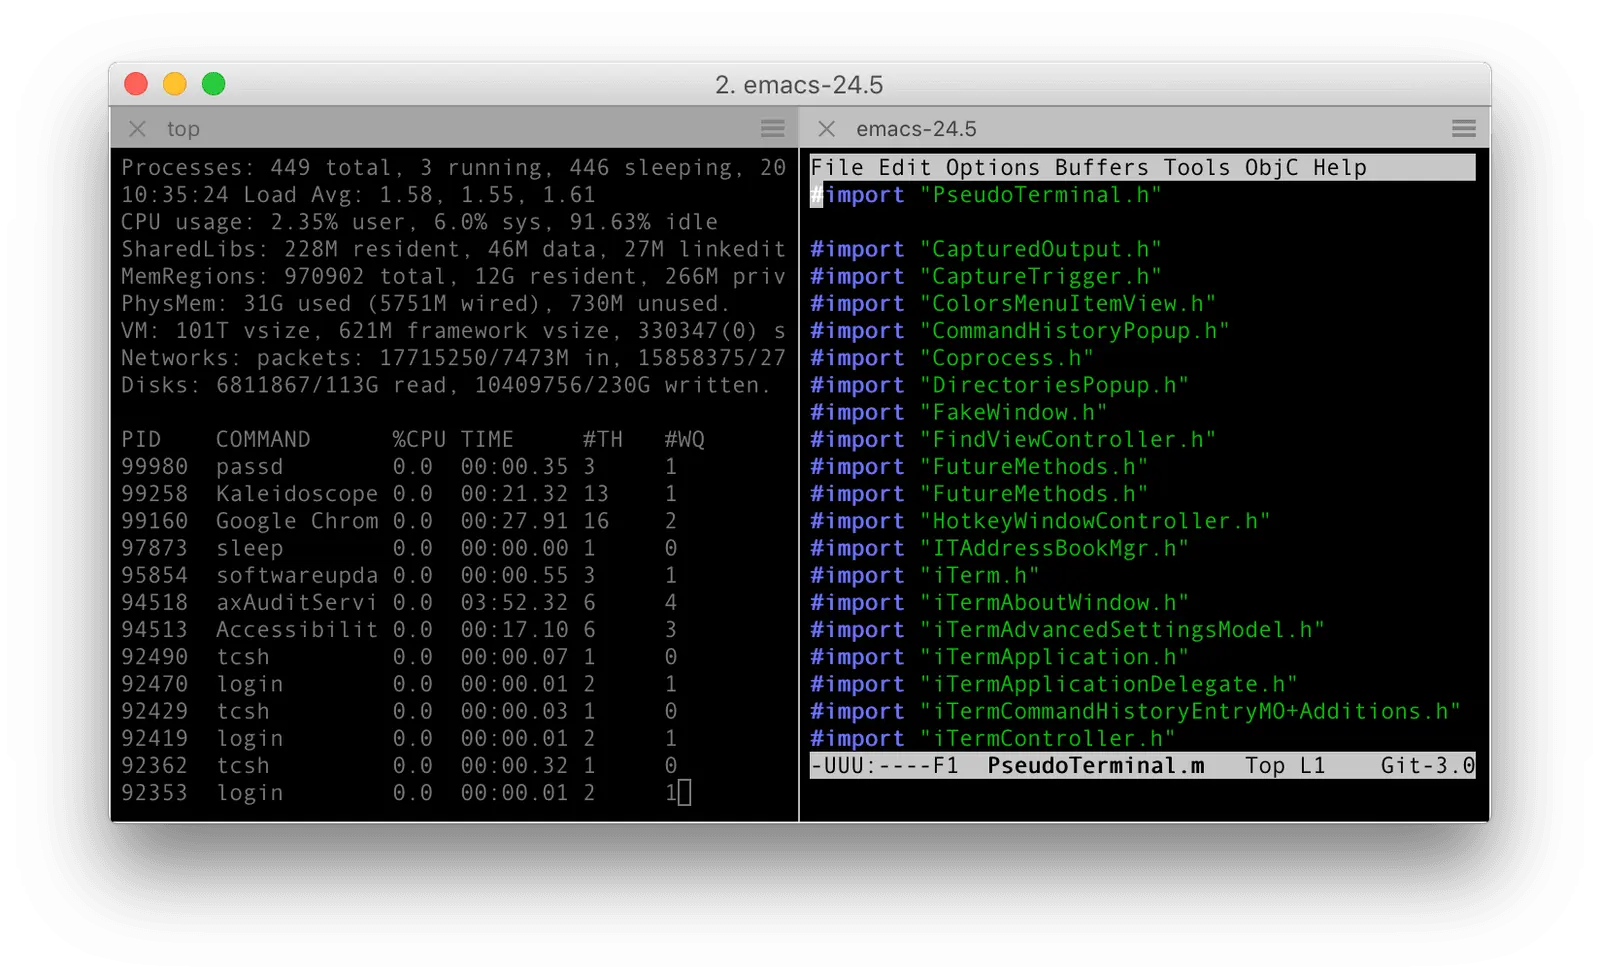Open the hamburger menu of top pane

[773, 129]
